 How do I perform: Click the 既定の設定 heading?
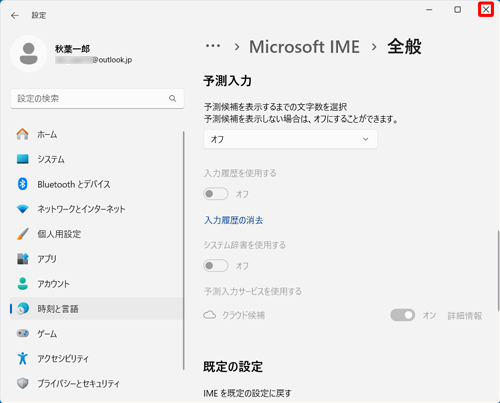(233, 366)
